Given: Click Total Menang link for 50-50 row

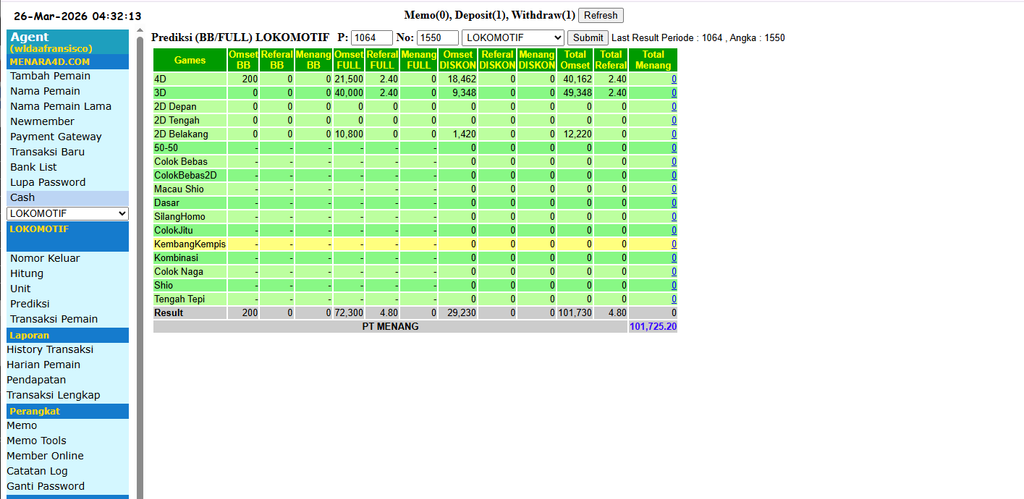Looking at the screenshot, I should [x=674, y=148].
